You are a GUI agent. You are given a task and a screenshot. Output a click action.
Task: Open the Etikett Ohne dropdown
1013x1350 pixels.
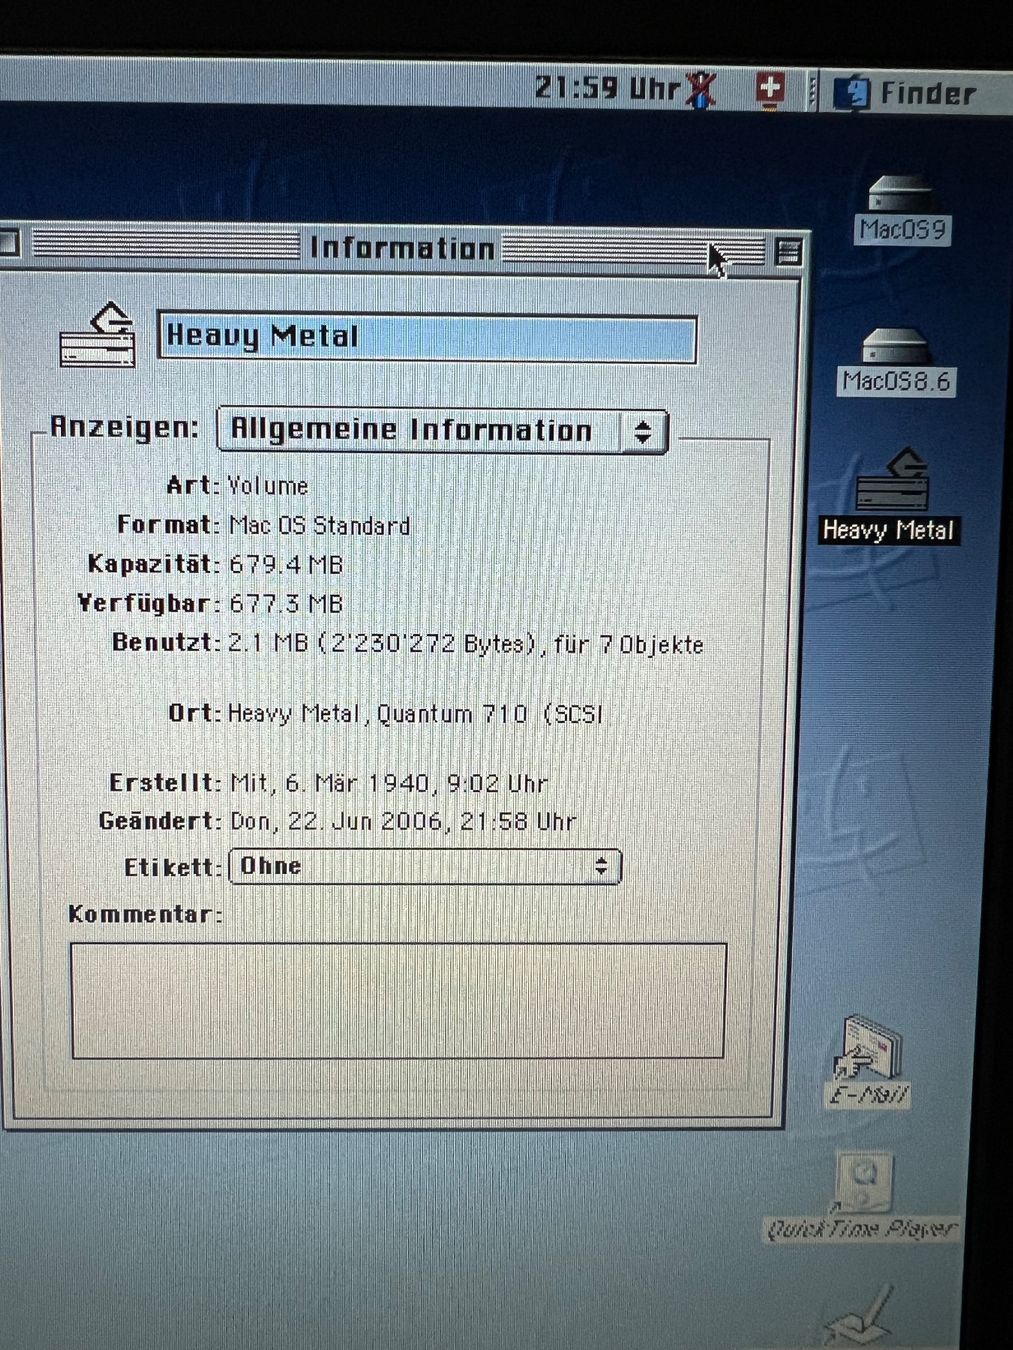coord(425,866)
